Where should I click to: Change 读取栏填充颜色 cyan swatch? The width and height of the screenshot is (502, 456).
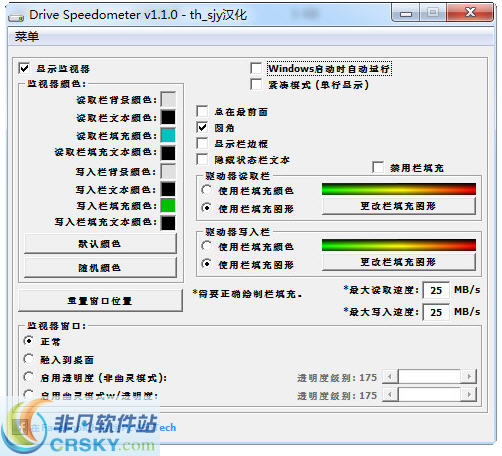point(168,135)
